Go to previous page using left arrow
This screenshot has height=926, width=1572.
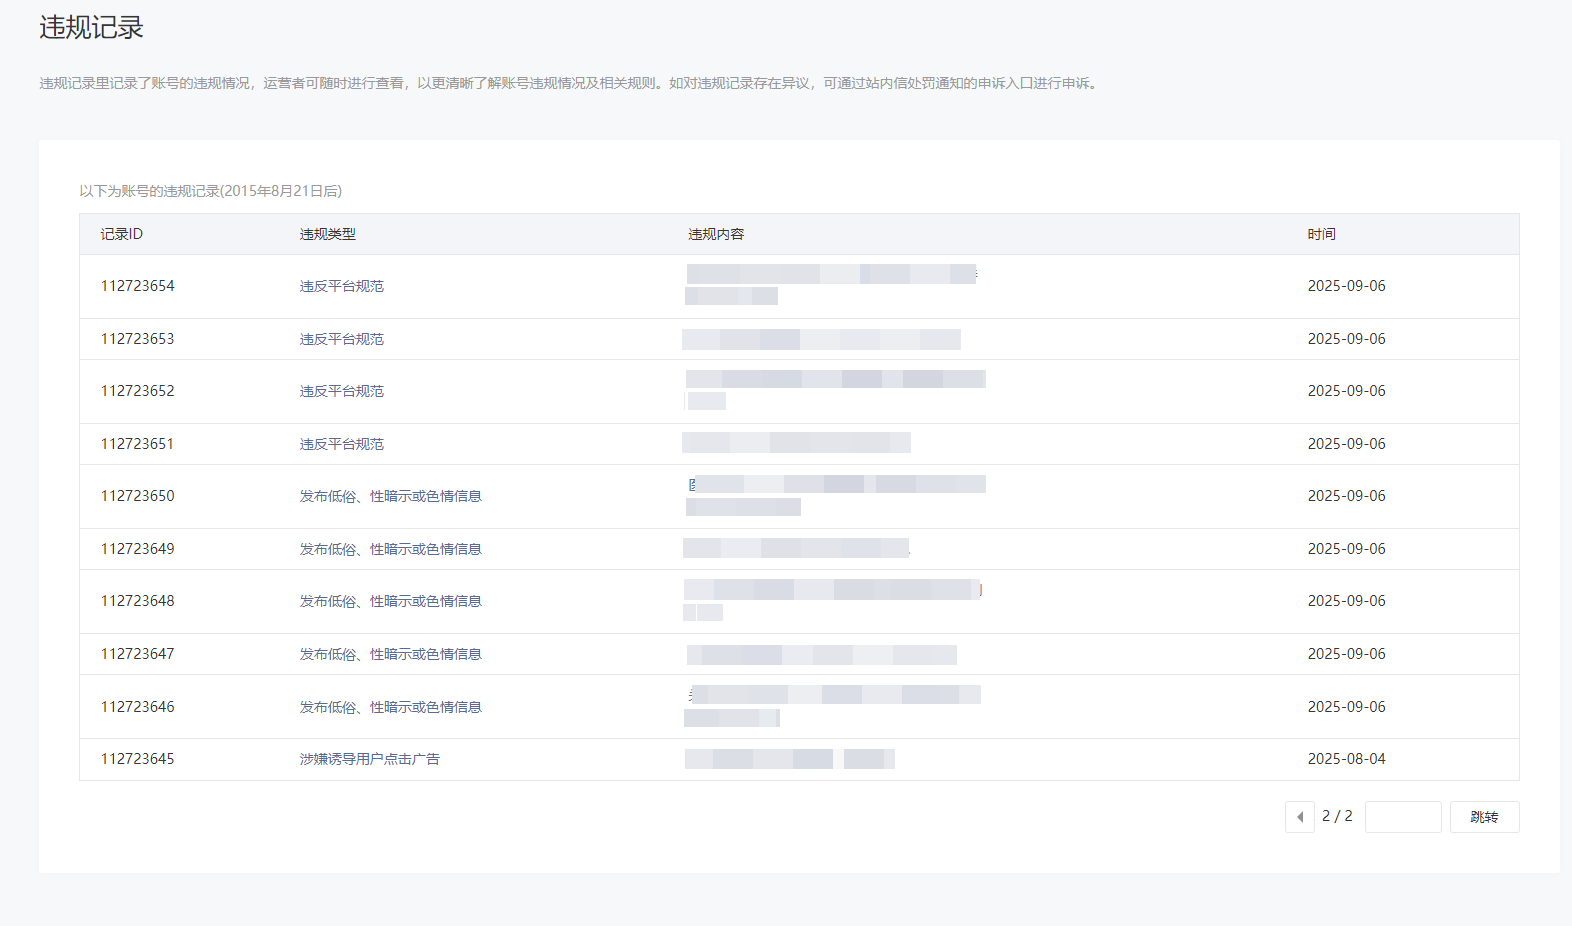point(1299,817)
